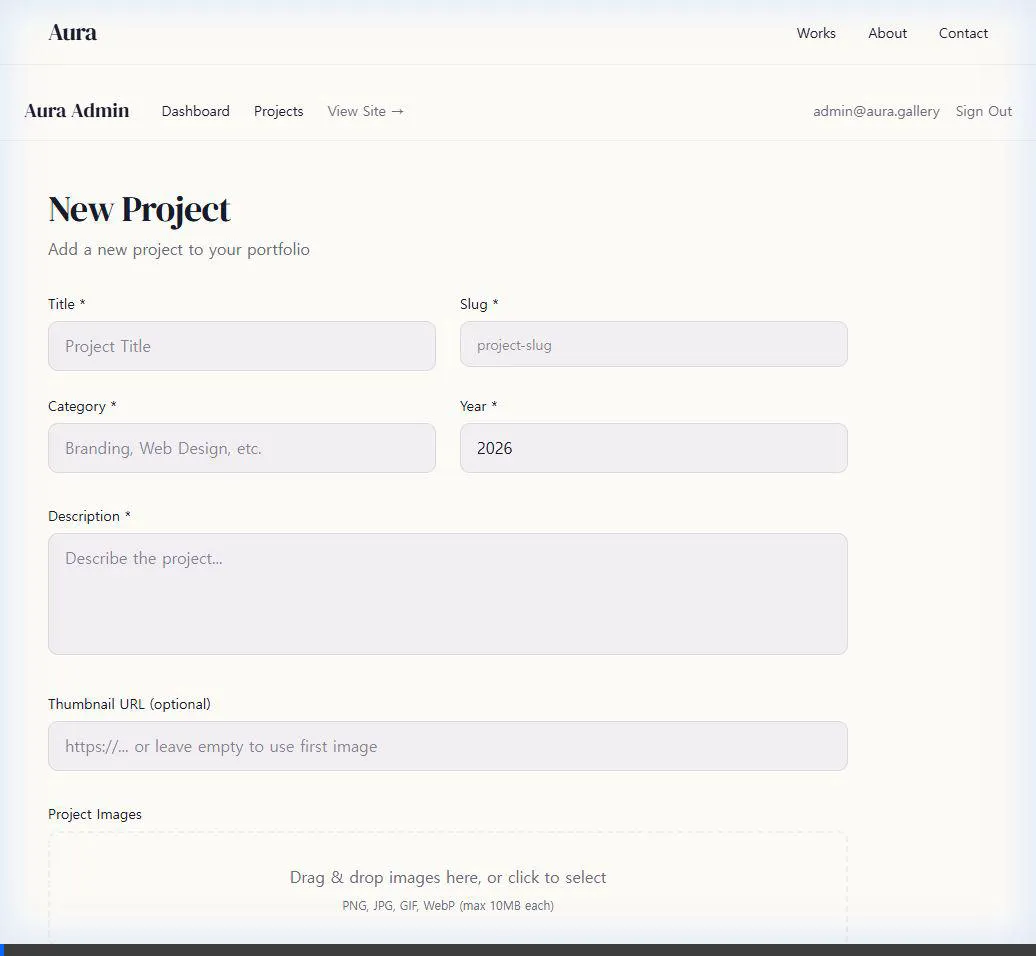This screenshot has height=956, width=1036.
Task: Open View Site arrow link
Action: (365, 111)
